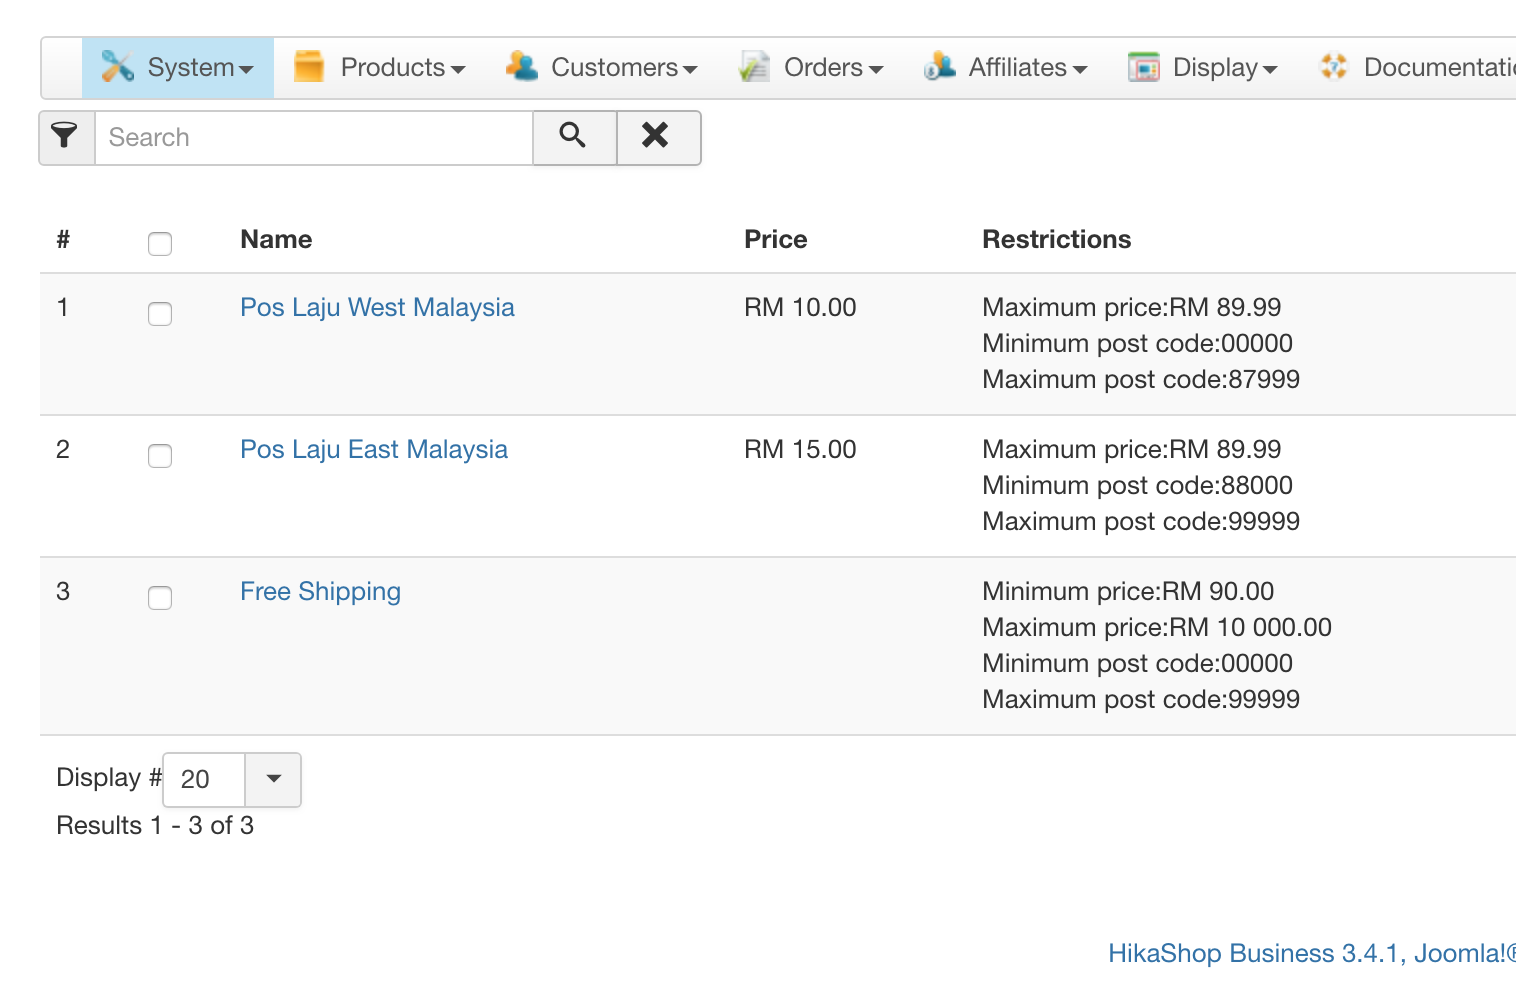Open Pos Laju East Malaysia link
Viewport: 1516px width, 990px height.
373,449
